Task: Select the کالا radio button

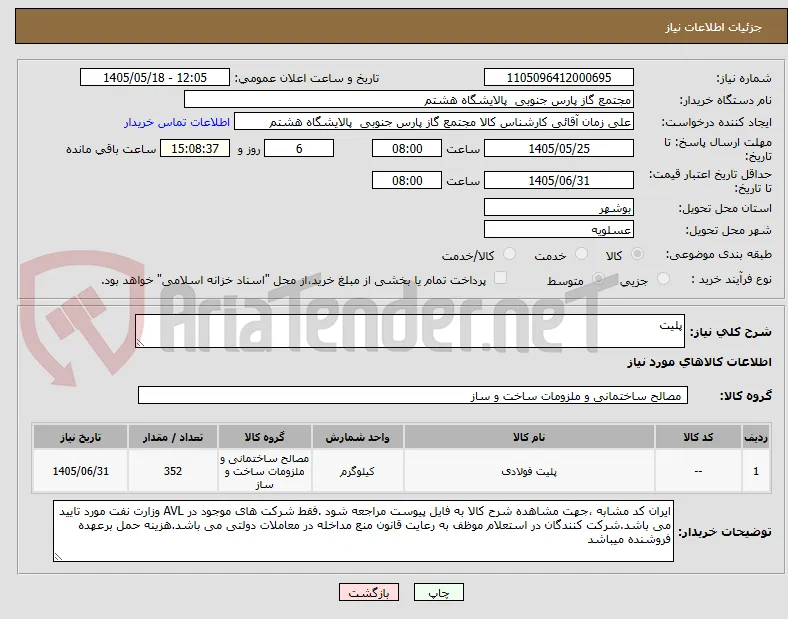Action: 637,254
